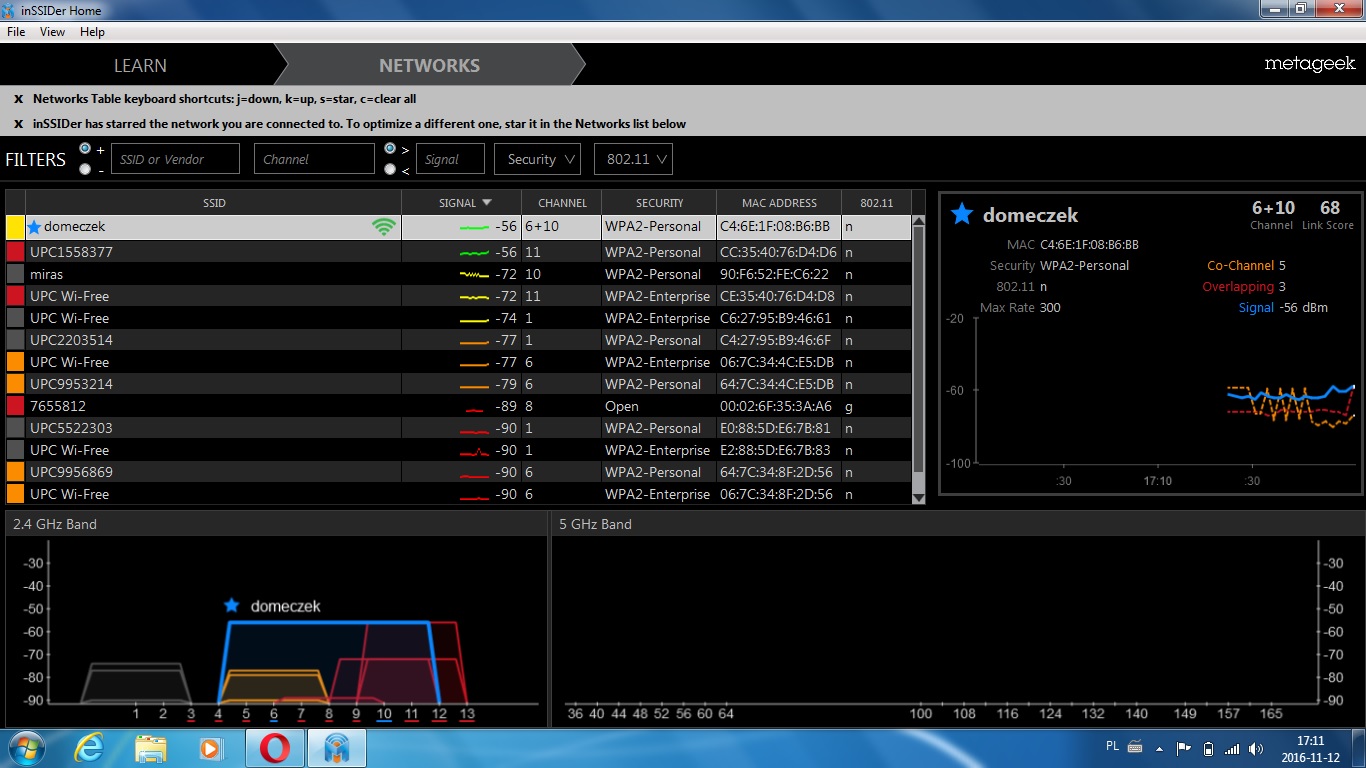Screen dimensions: 1366x768
Task: Click the taskbar clock showing 17:11
Action: point(1310,741)
